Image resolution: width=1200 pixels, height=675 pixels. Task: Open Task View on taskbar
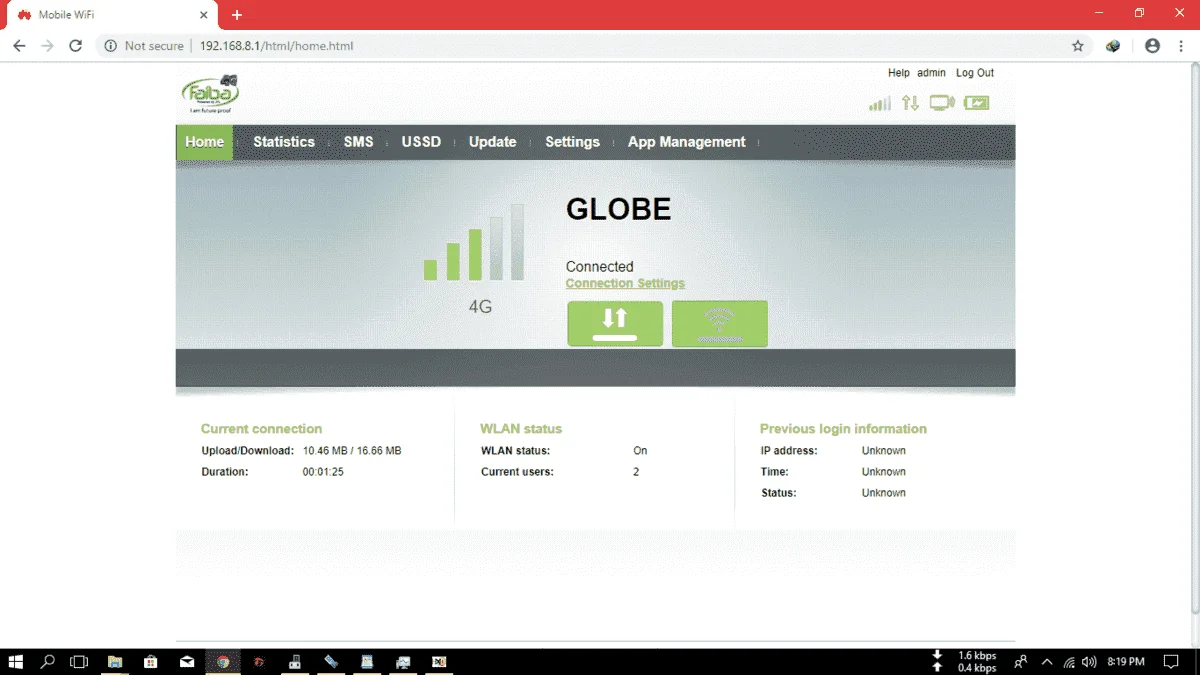coord(79,661)
